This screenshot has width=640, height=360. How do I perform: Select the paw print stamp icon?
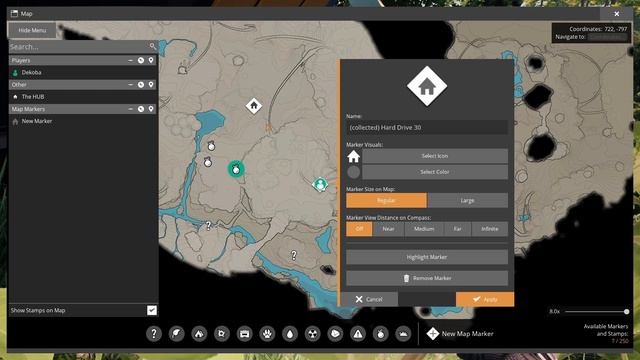(x=267, y=334)
